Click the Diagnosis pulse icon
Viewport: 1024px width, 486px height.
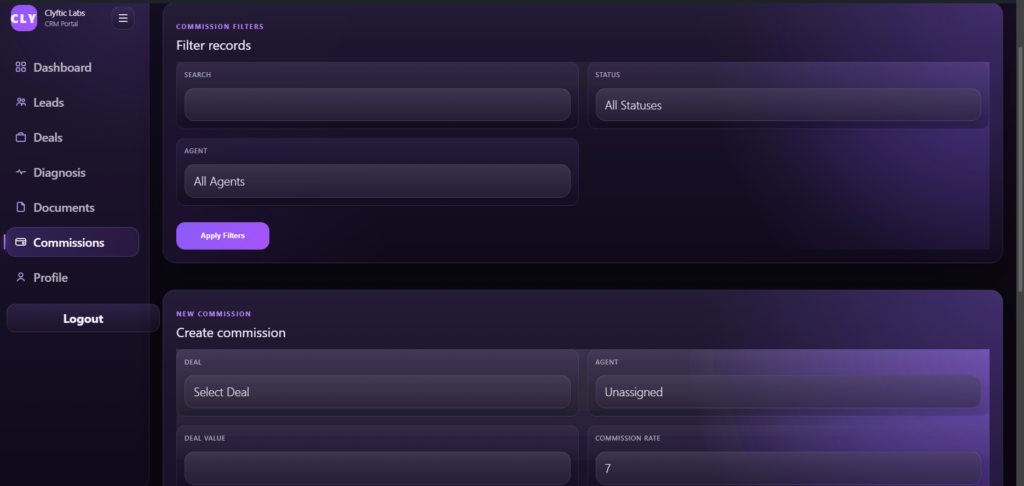coord(21,172)
